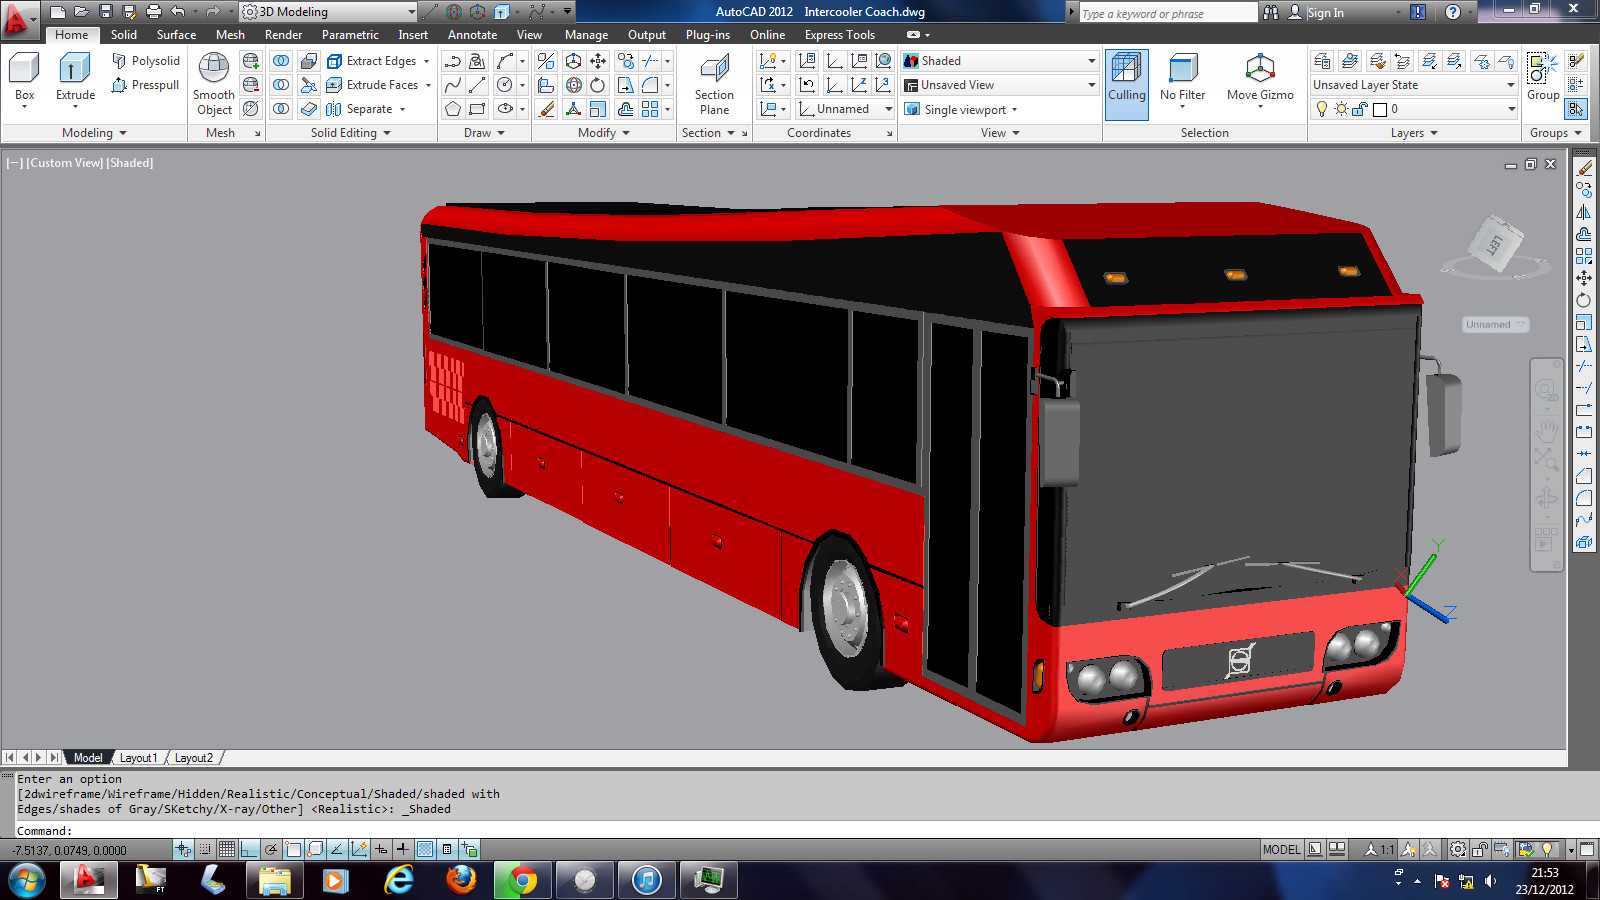The image size is (1600, 900).
Task: Toggle the layer lightbulb on/off icon
Action: coord(1322,109)
